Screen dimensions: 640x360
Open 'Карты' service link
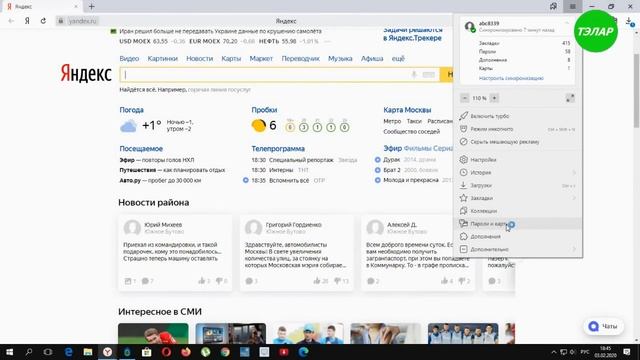point(231,58)
